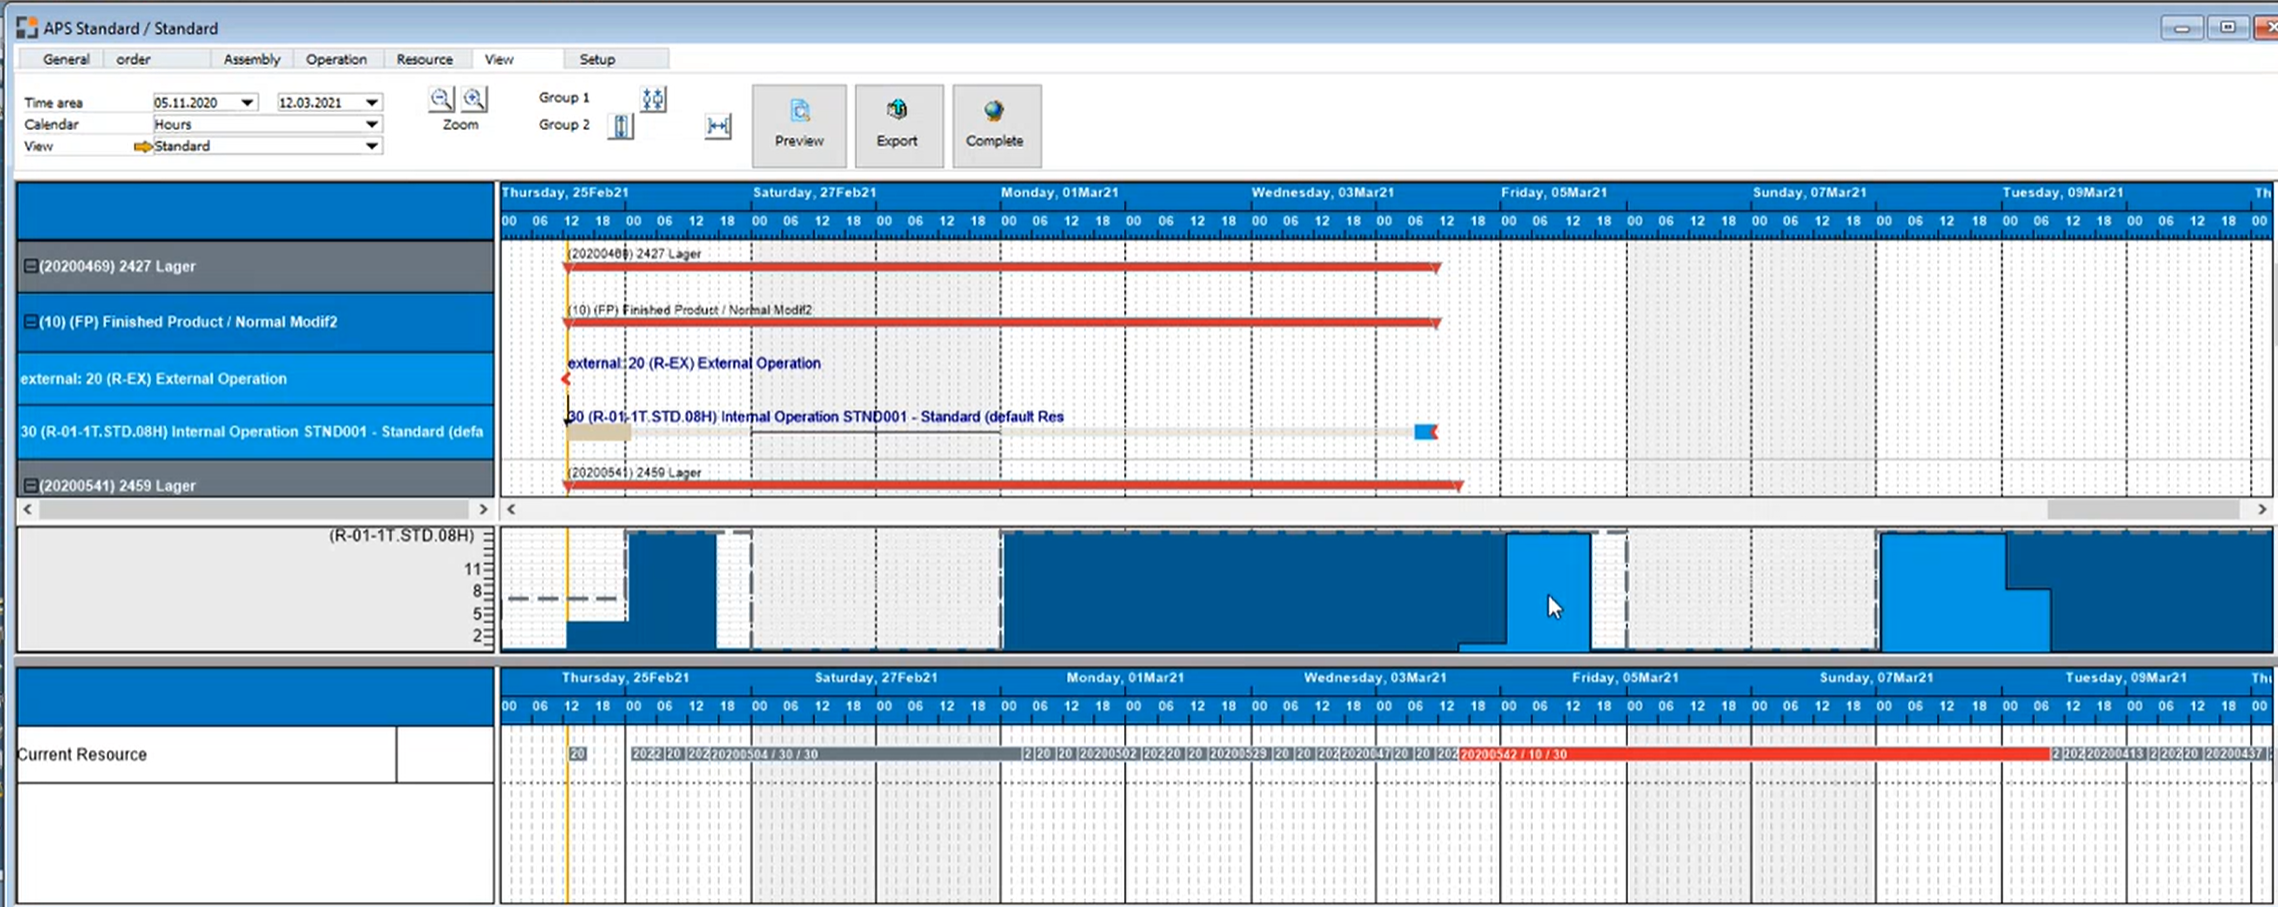Viewport: 2278px width, 907px height.
Task: Open the Preview function
Action: [x=799, y=125]
